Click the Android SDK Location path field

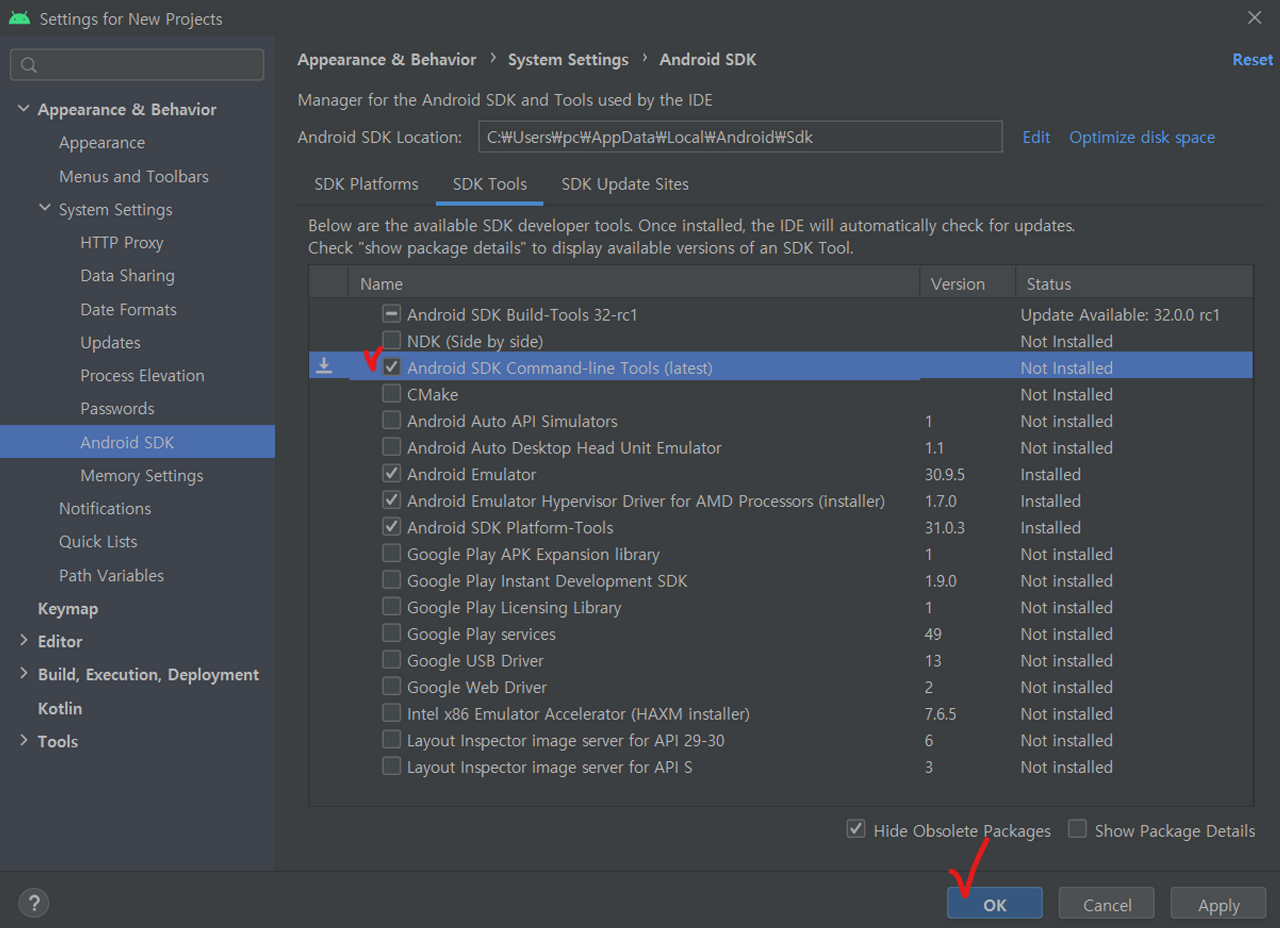pyautogui.click(x=740, y=137)
